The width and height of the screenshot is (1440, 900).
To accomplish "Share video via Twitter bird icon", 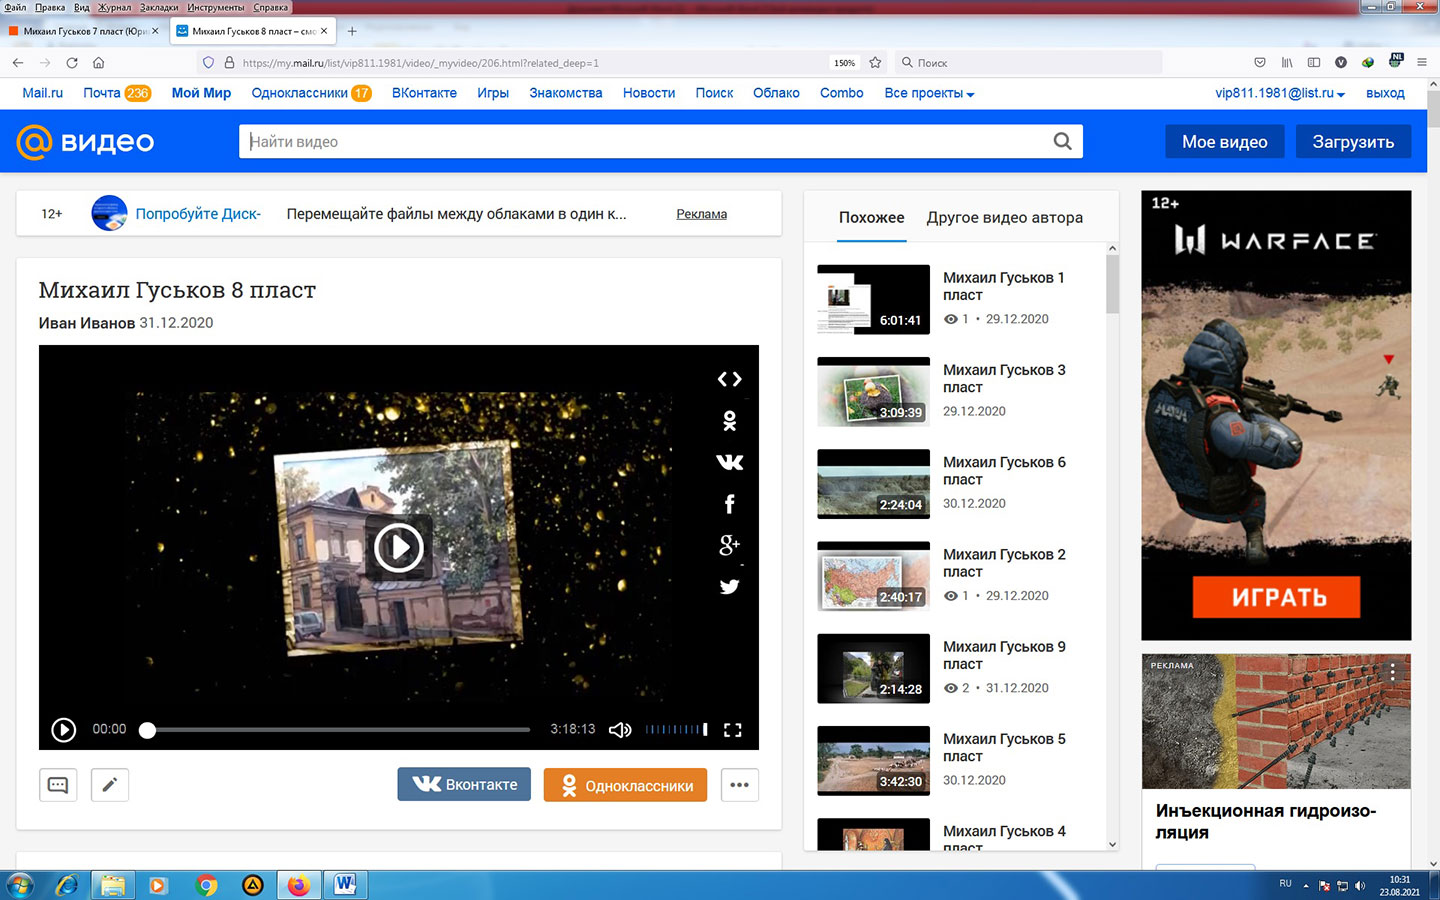I will pyautogui.click(x=729, y=587).
